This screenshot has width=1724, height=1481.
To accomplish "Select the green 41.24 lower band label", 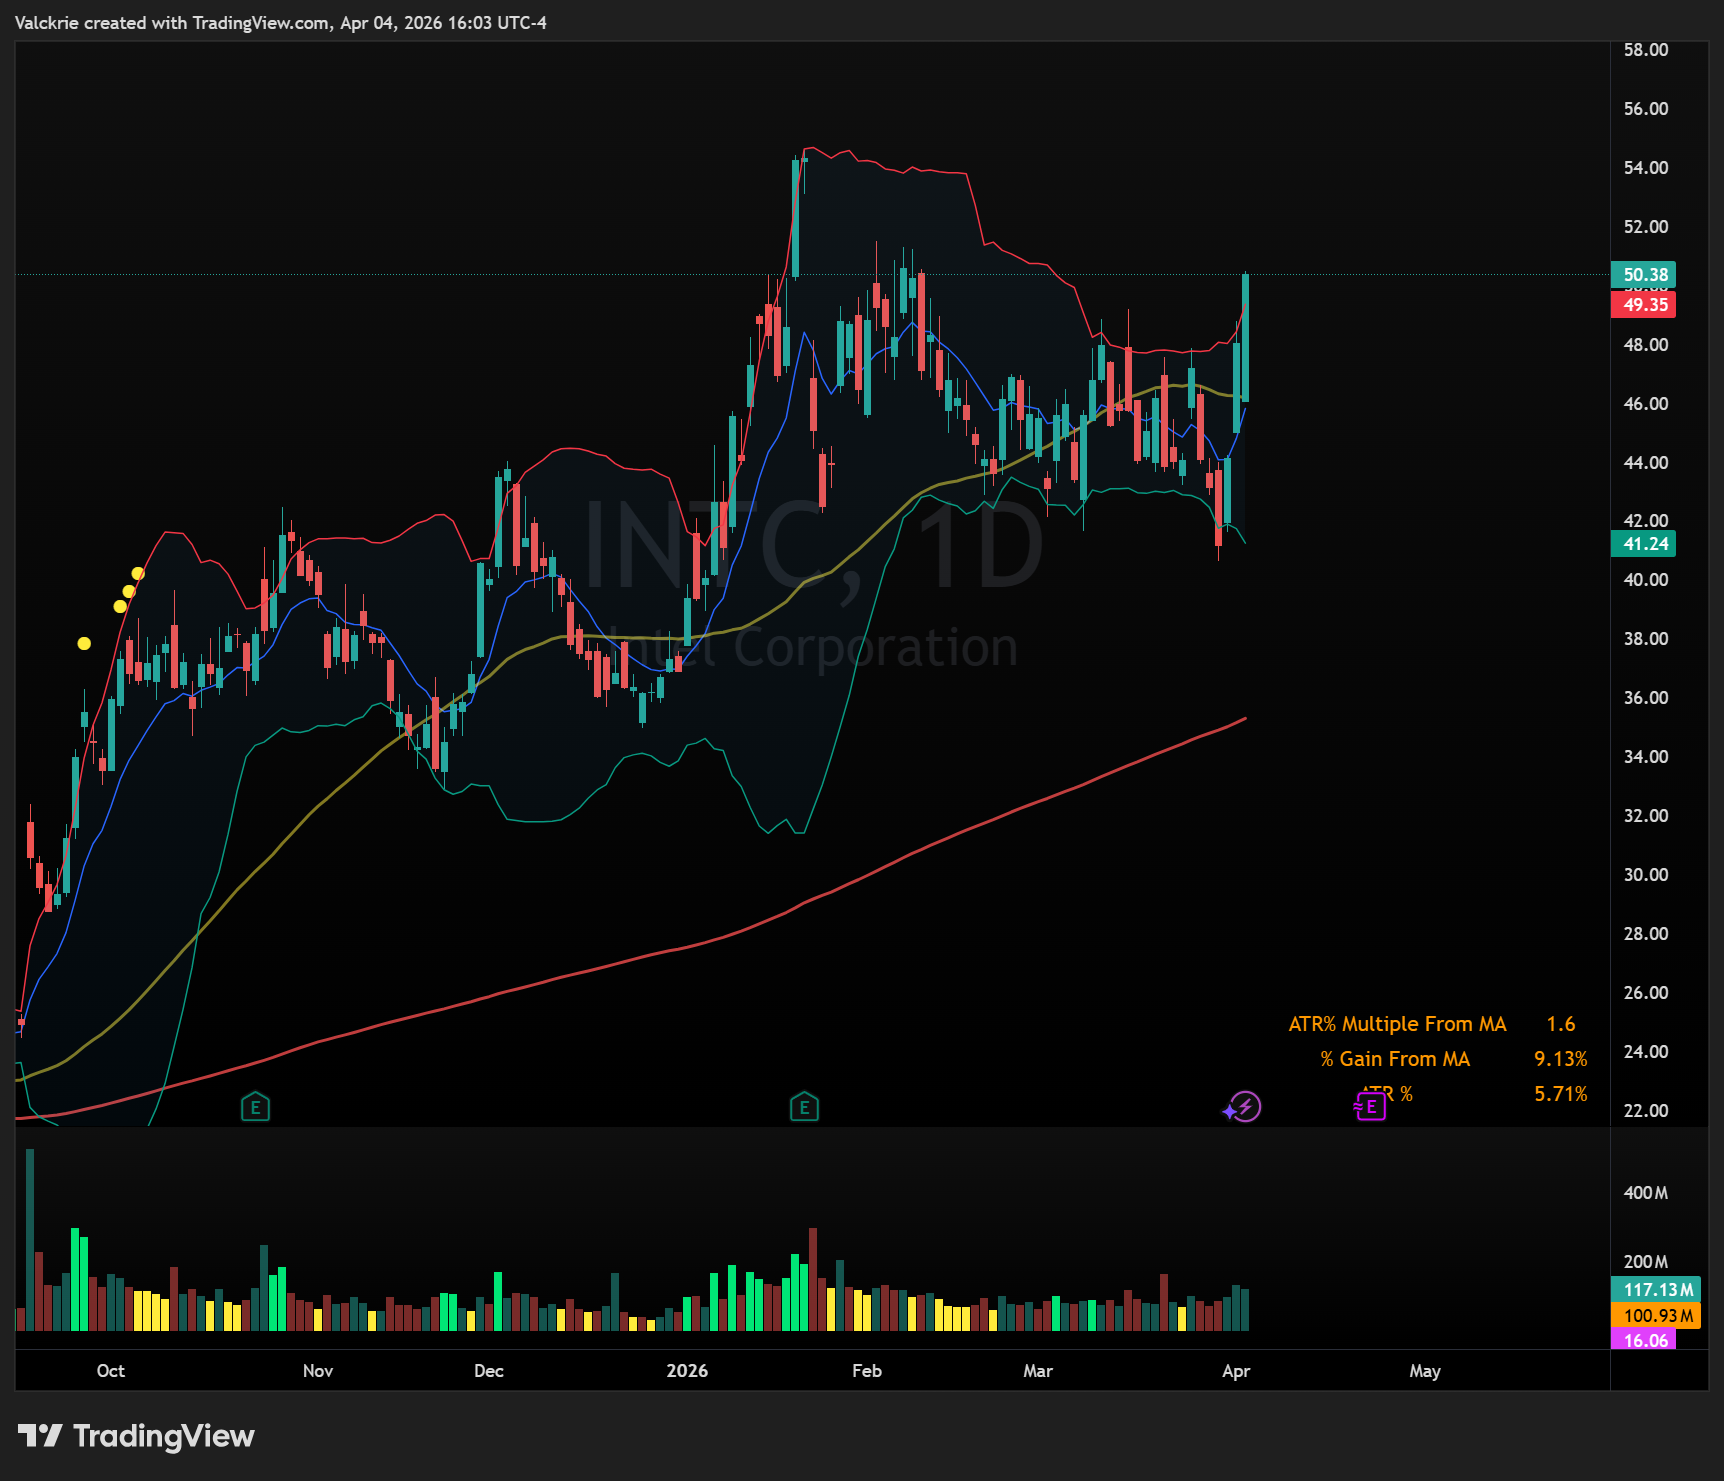I will tap(1643, 544).
